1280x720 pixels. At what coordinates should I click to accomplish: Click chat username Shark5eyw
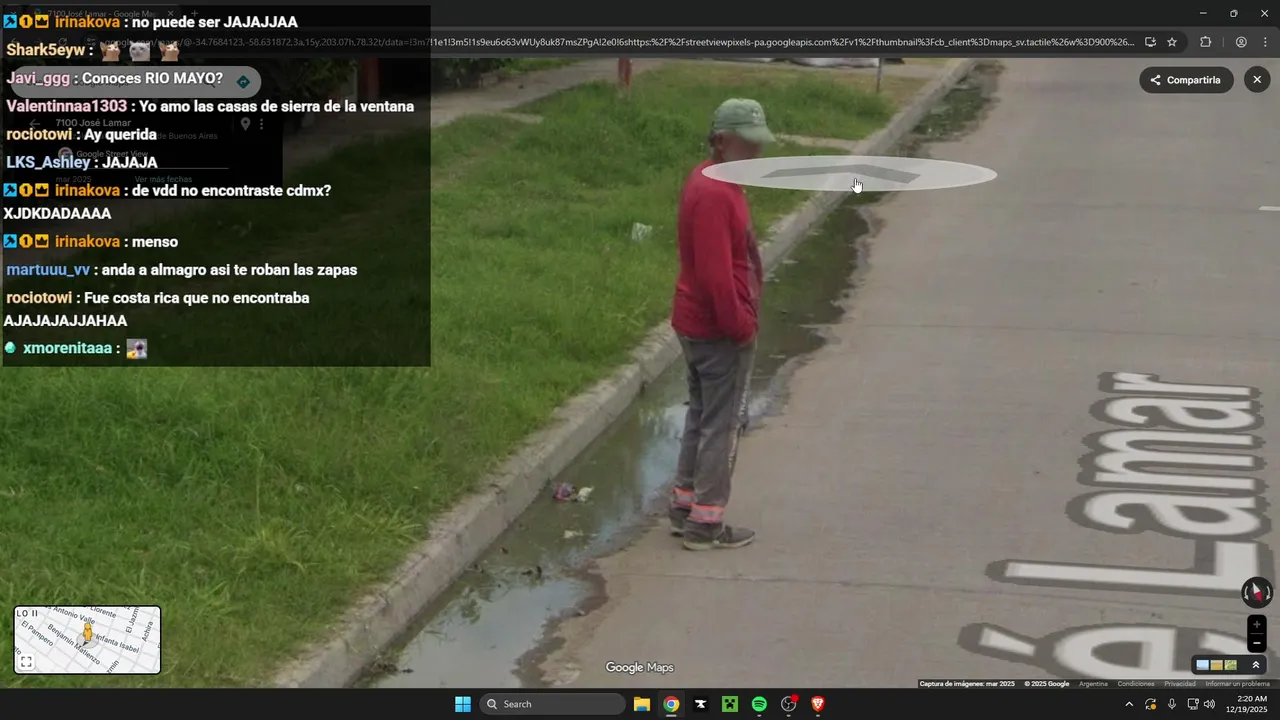[x=45, y=50]
